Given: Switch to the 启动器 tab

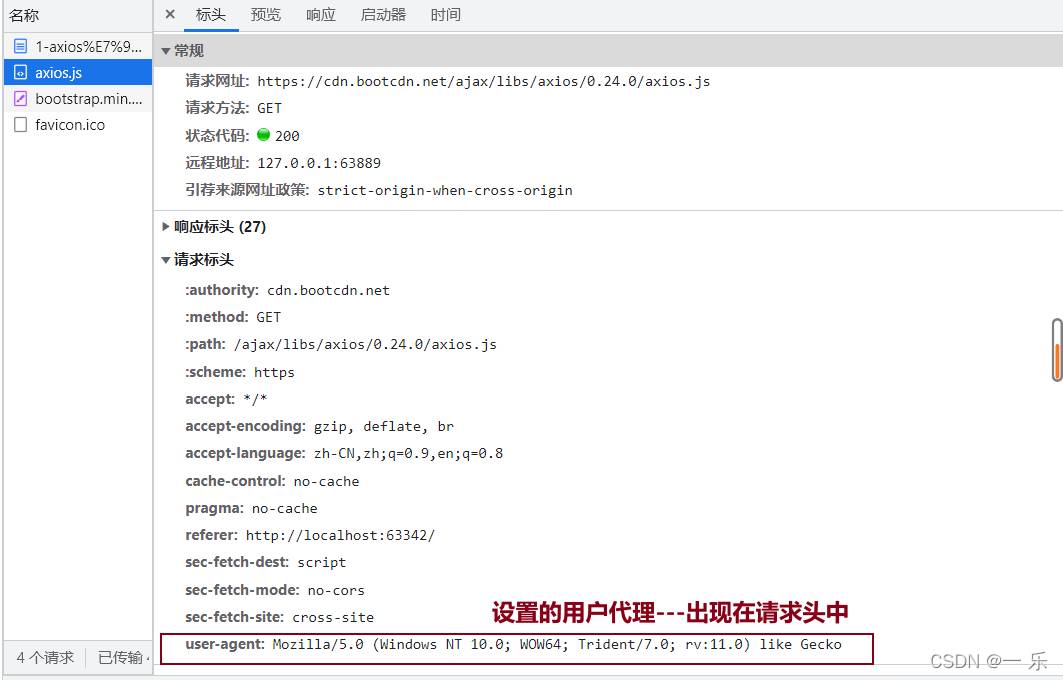Looking at the screenshot, I should pos(383,15).
